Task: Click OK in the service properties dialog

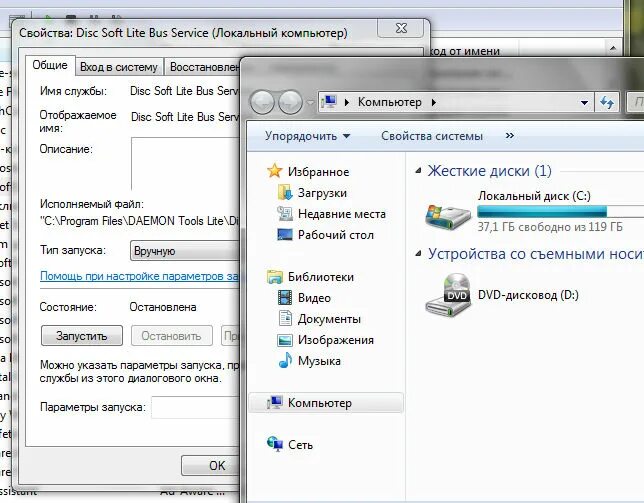Action: [x=210, y=466]
